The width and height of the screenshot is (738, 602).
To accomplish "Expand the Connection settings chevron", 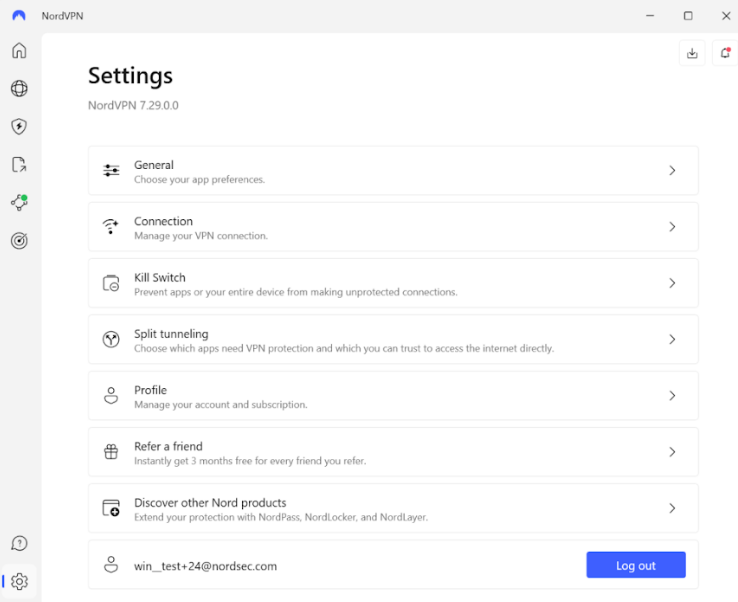I will pyautogui.click(x=672, y=227).
